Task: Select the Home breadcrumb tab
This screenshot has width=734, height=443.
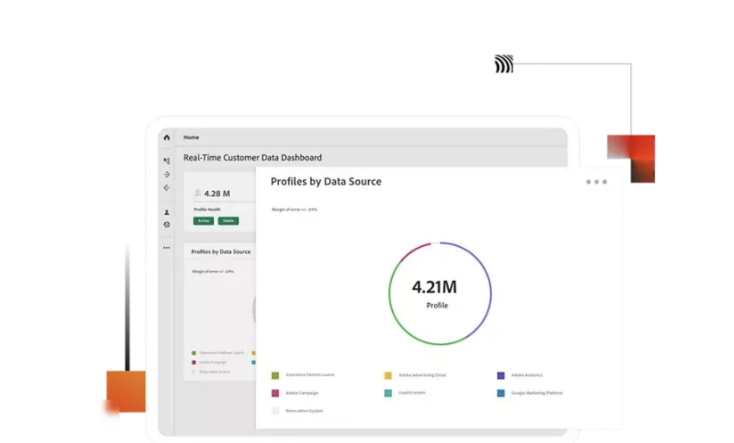Action: pos(191,137)
